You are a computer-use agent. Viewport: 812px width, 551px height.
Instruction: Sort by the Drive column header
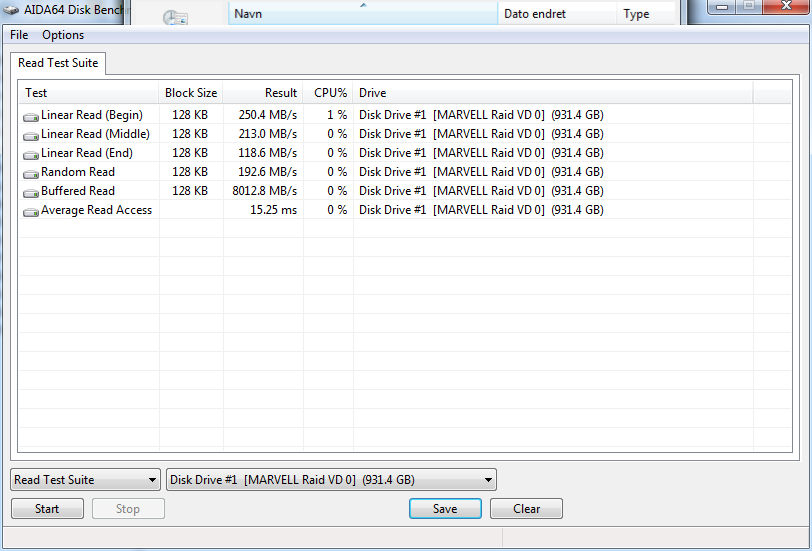(x=553, y=93)
